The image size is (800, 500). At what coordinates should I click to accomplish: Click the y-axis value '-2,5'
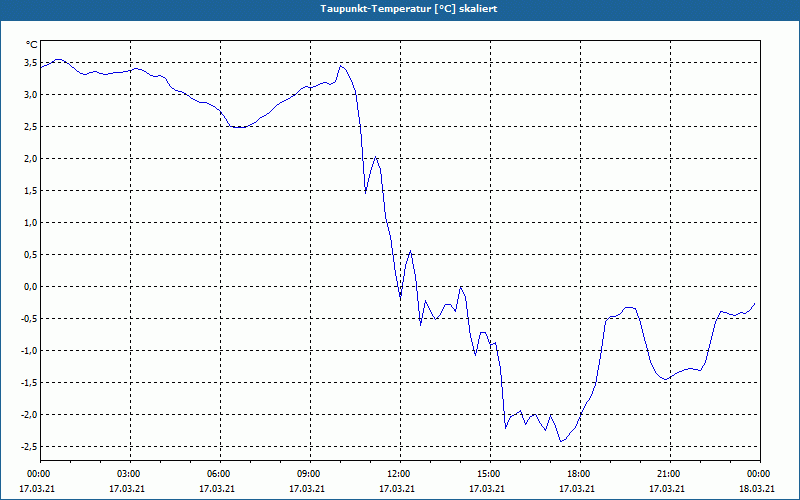click(x=29, y=446)
